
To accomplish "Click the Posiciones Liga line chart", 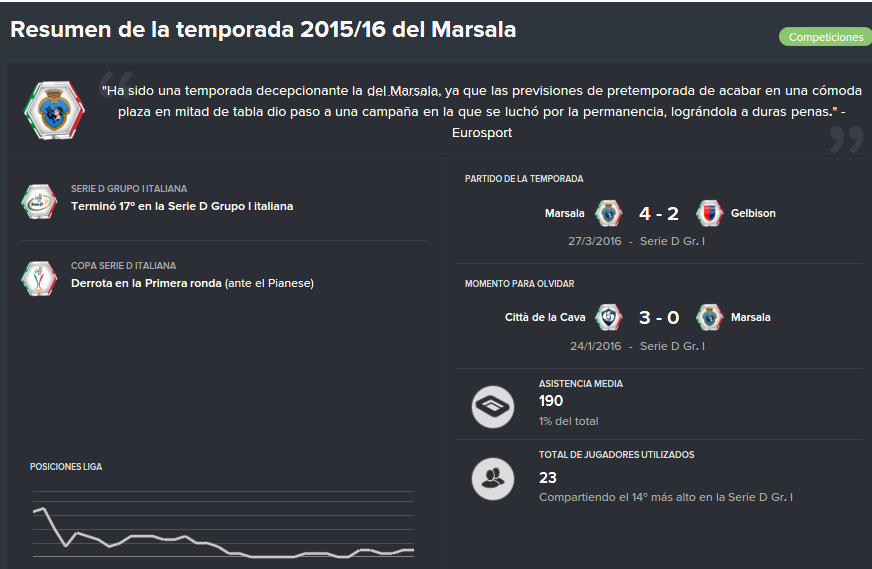I will 223,524.
